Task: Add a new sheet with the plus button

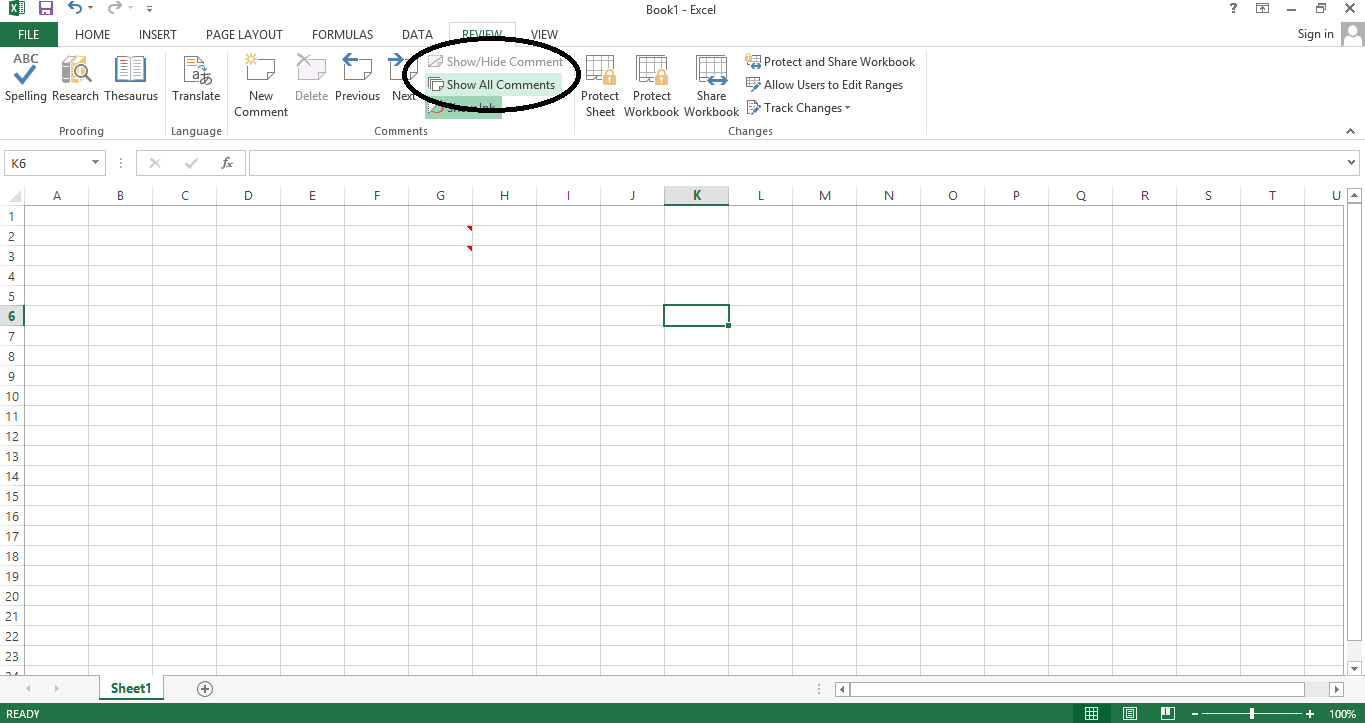Action: point(204,688)
